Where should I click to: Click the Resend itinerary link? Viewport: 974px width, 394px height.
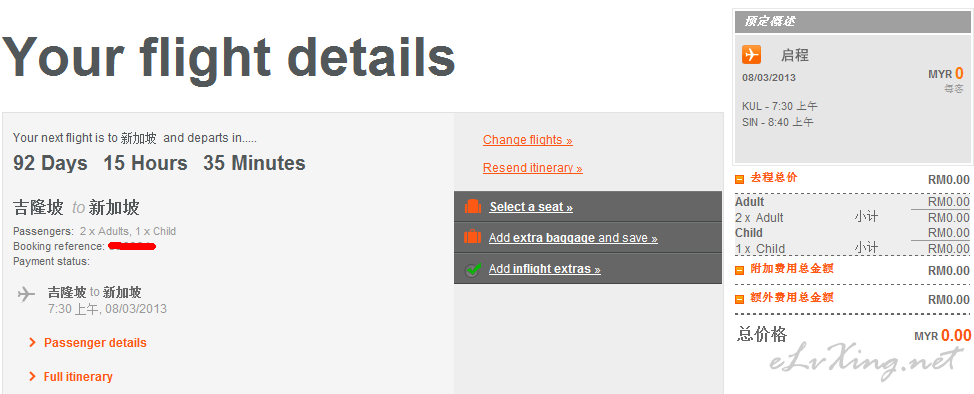click(532, 168)
